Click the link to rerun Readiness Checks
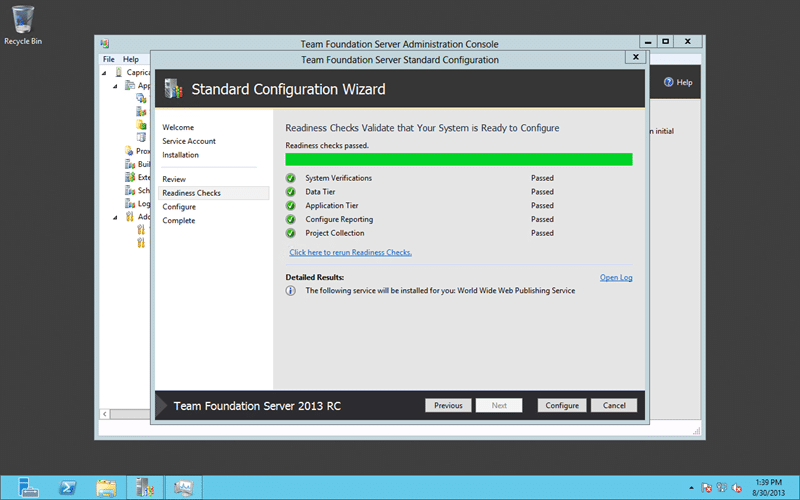This screenshot has width=800, height=500. pos(351,253)
